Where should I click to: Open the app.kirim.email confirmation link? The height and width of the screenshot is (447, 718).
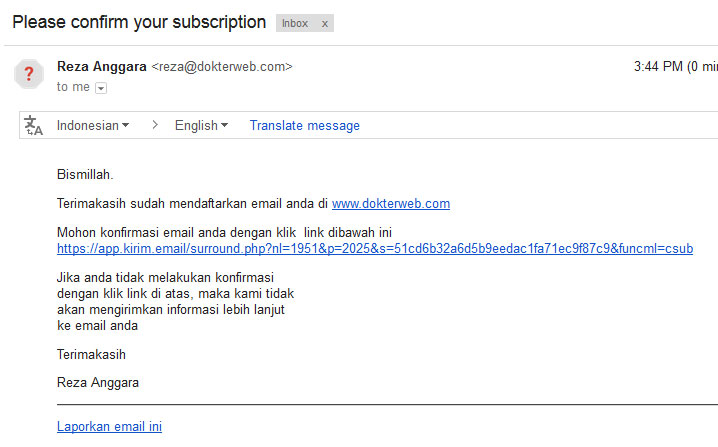(374, 249)
